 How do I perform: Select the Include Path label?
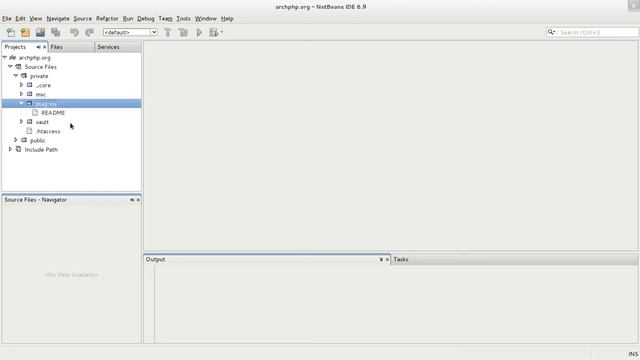click(41, 150)
